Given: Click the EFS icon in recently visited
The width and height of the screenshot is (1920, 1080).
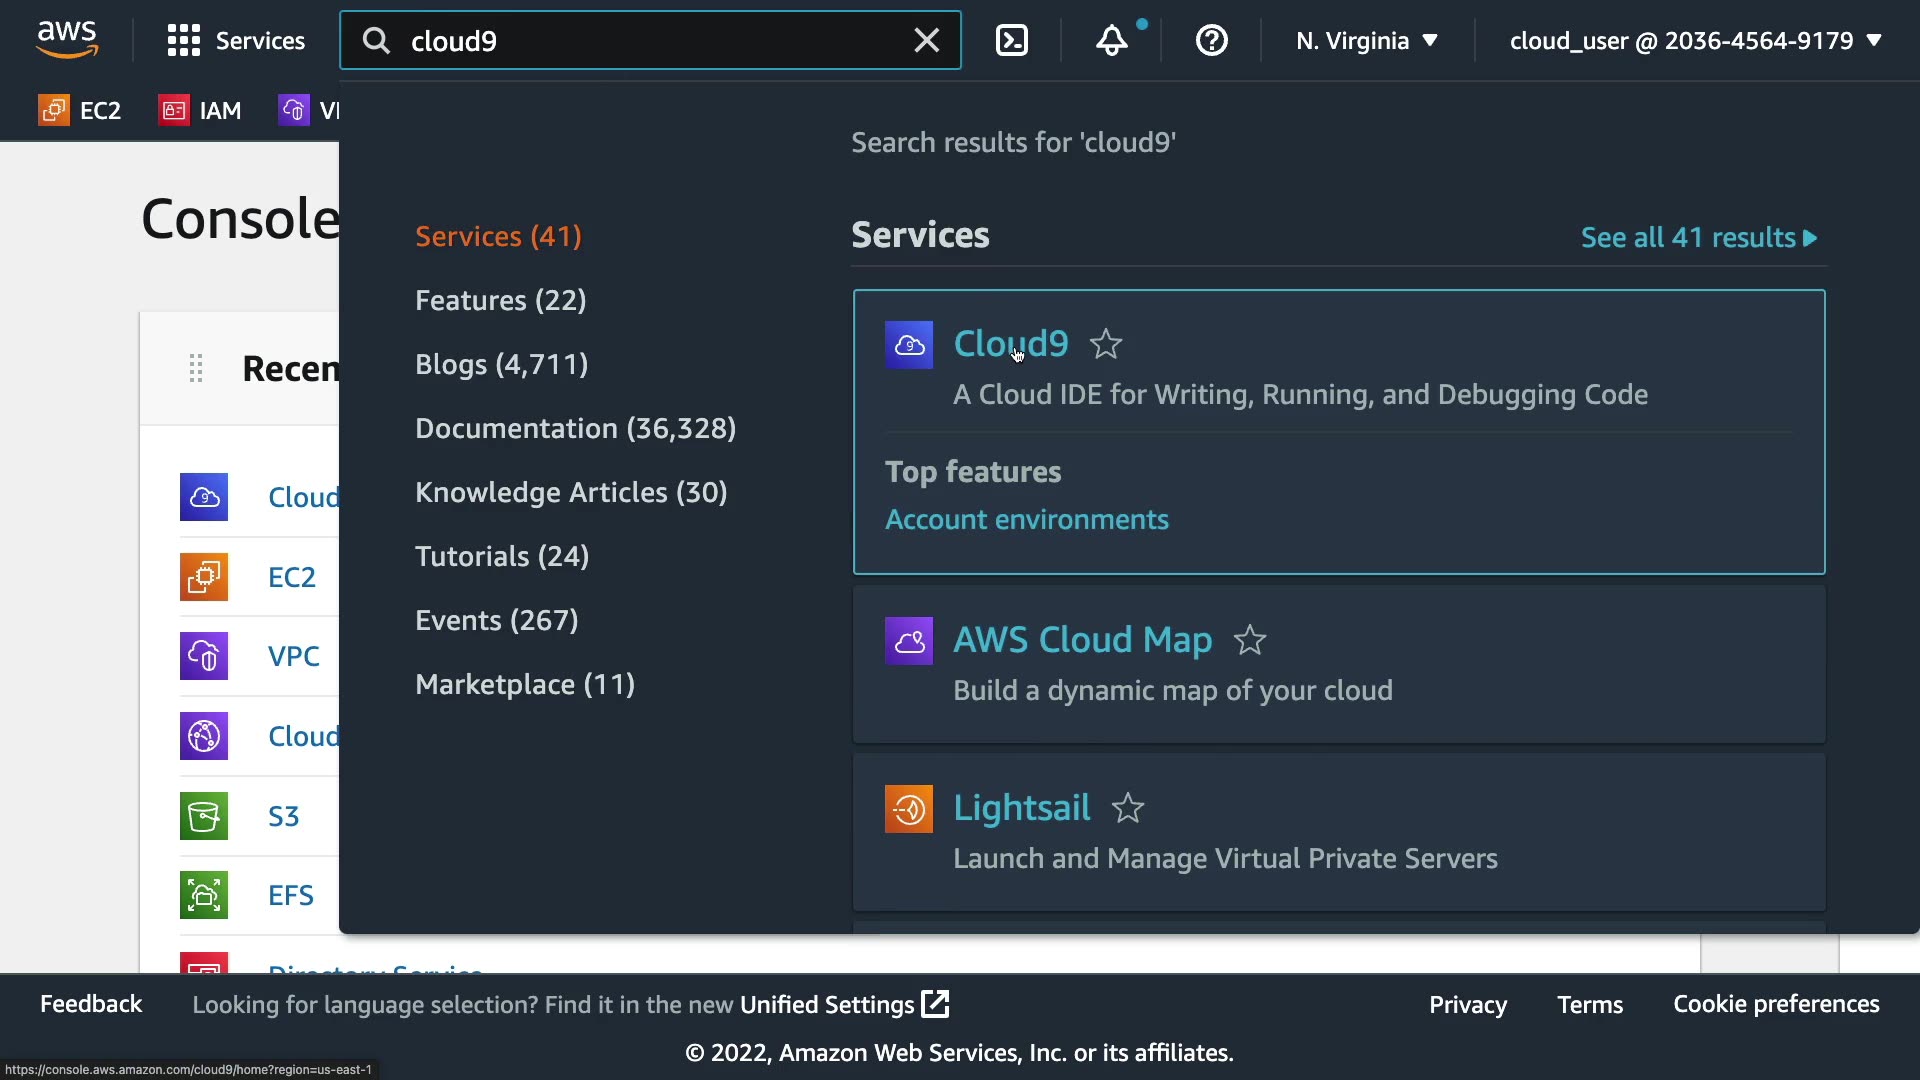Looking at the screenshot, I should click(204, 895).
